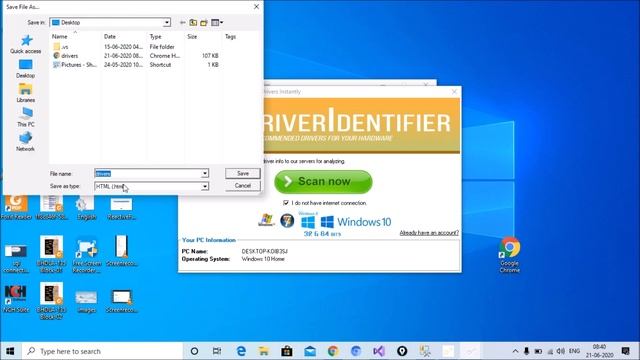
Task: Close the Save File As dialog
Action: [256, 7]
